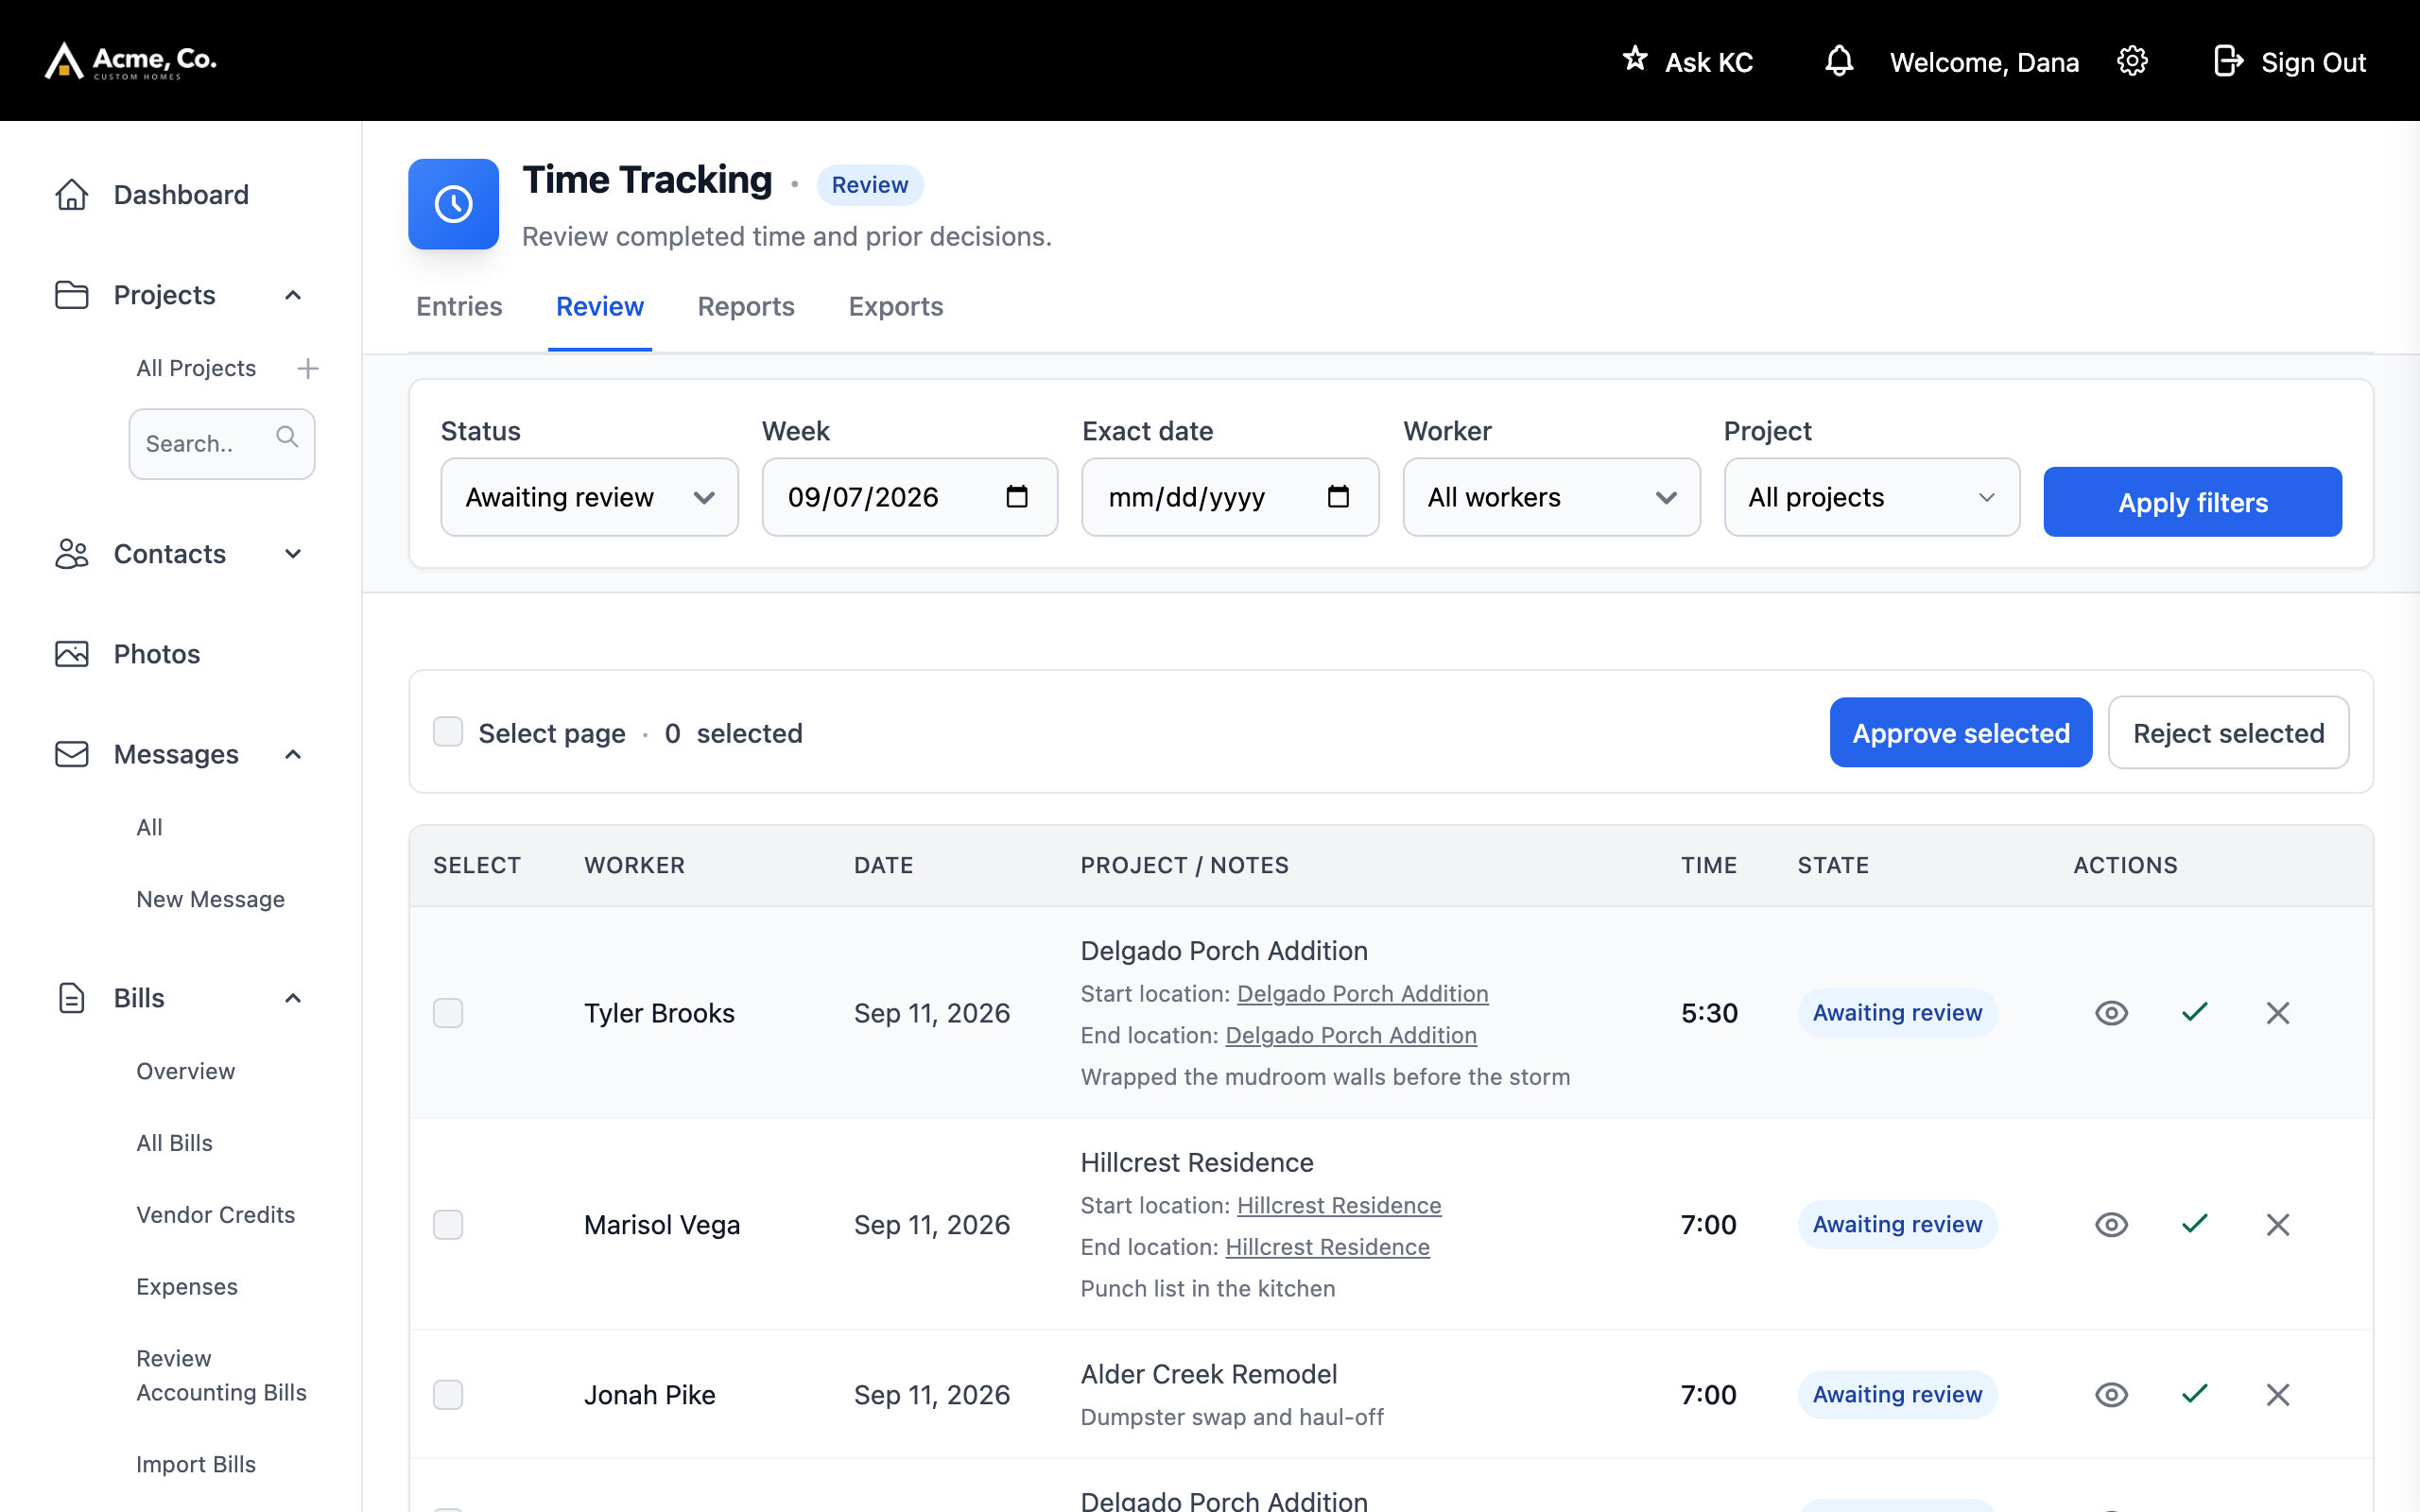Image resolution: width=2420 pixels, height=1512 pixels.
Task: Click the Ask KC star icon
Action: 1635,59
